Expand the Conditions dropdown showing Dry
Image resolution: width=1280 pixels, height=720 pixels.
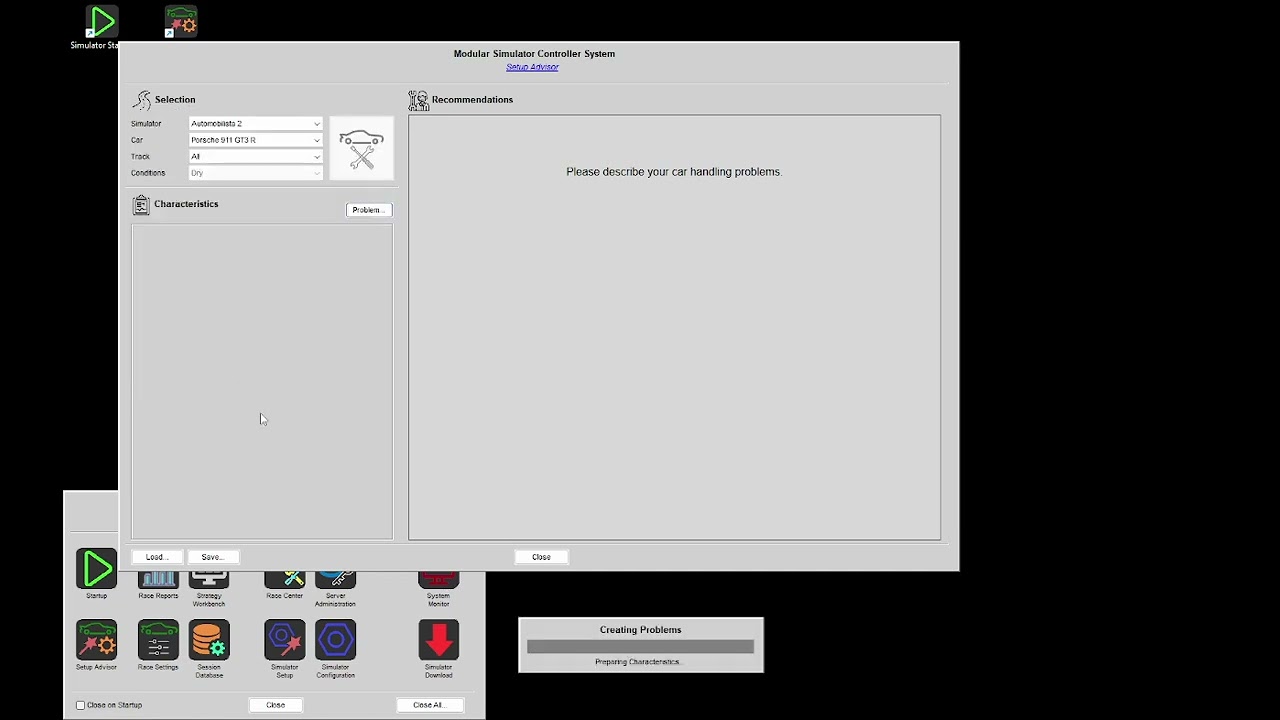(x=256, y=173)
